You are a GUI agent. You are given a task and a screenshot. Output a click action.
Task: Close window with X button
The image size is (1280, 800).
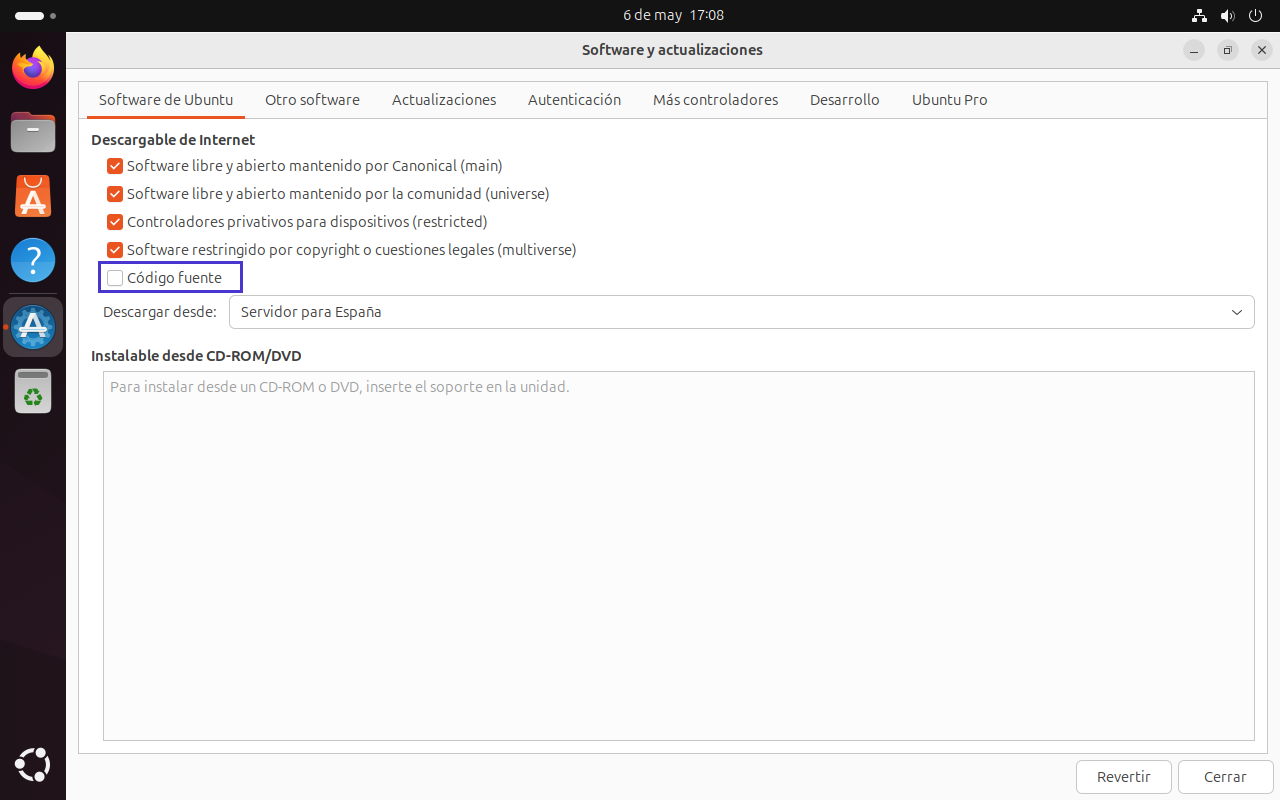[x=1262, y=50]
